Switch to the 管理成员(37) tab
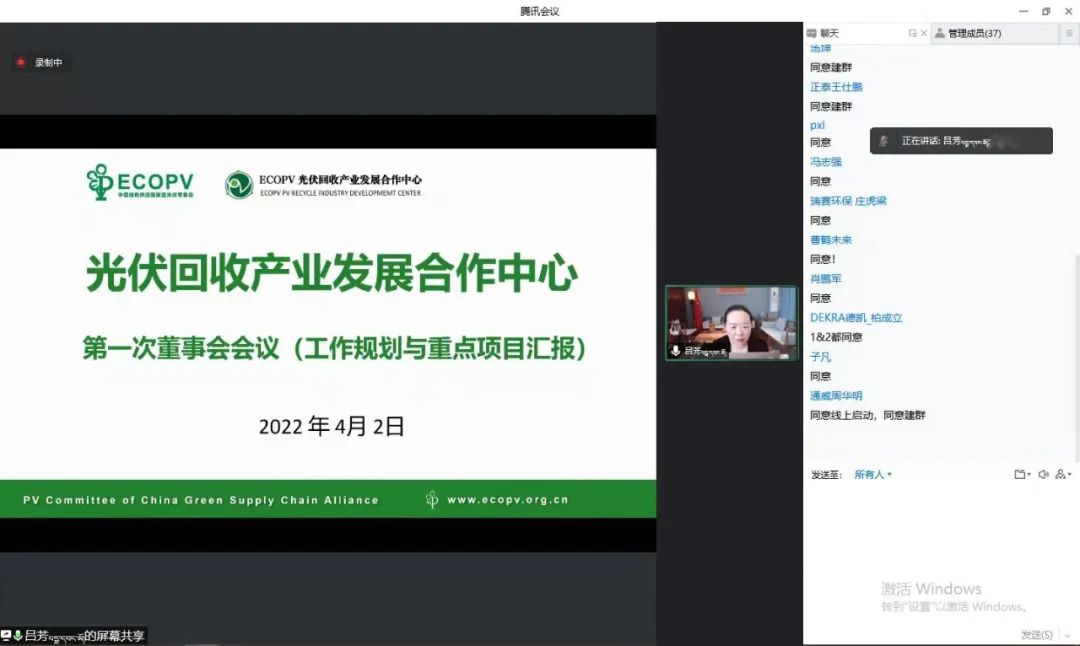The image size is (1080, 646). click(x=973, y=33)
